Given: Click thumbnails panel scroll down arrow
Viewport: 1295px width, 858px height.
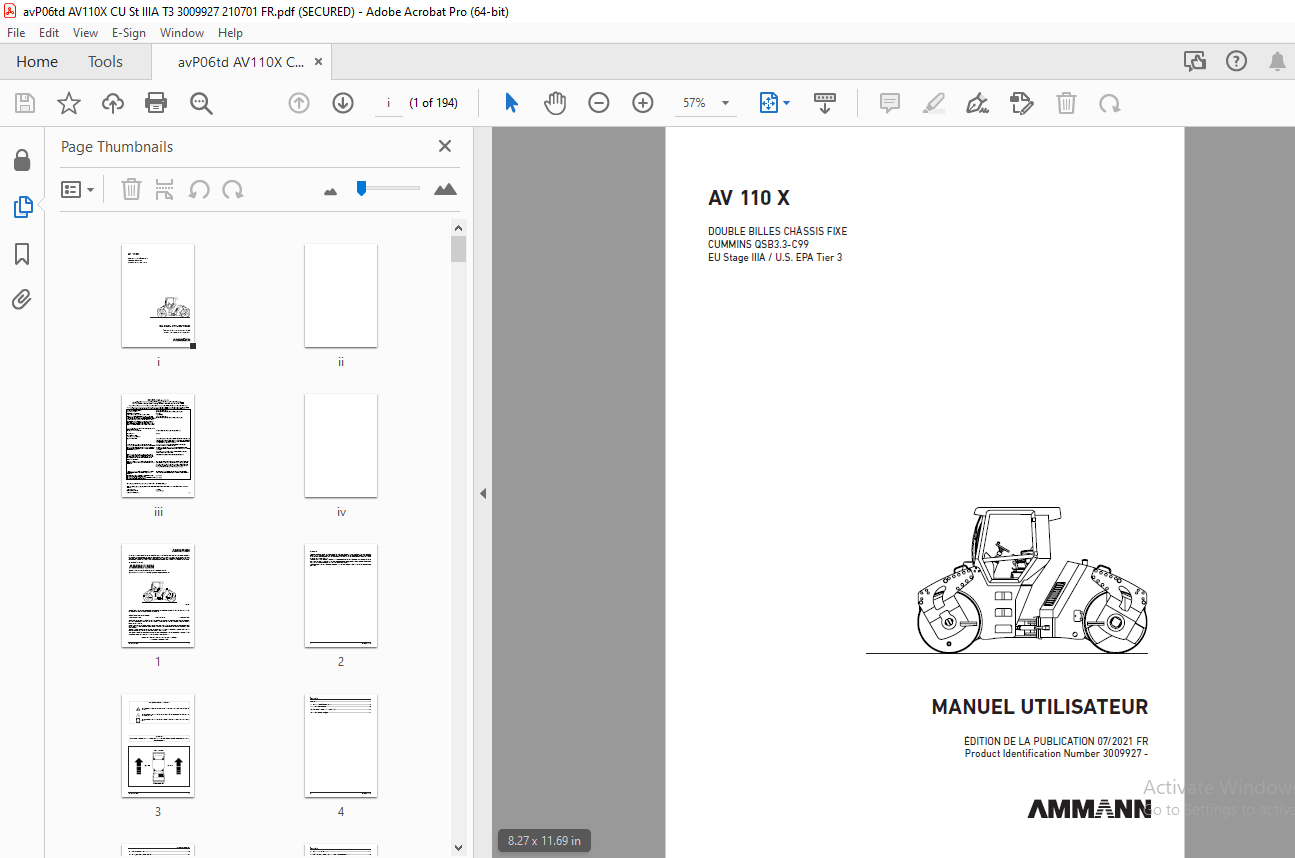Looking at the screenshot, I should tap(459, 848).
